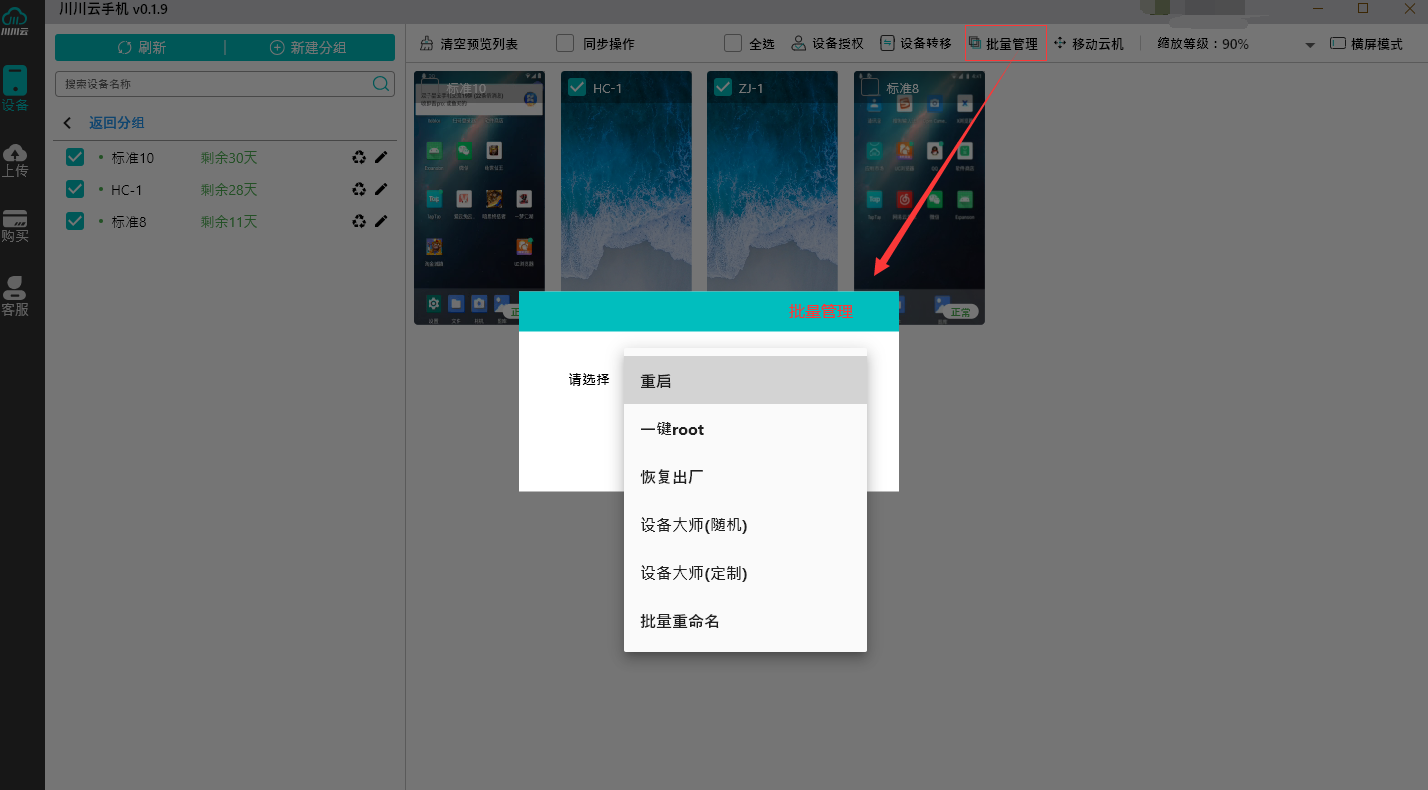Image resolution: width=1428 pixels, height=790 pixels.
Task: Click the 设备授权 device authorization icon
Action: (798, 43)
